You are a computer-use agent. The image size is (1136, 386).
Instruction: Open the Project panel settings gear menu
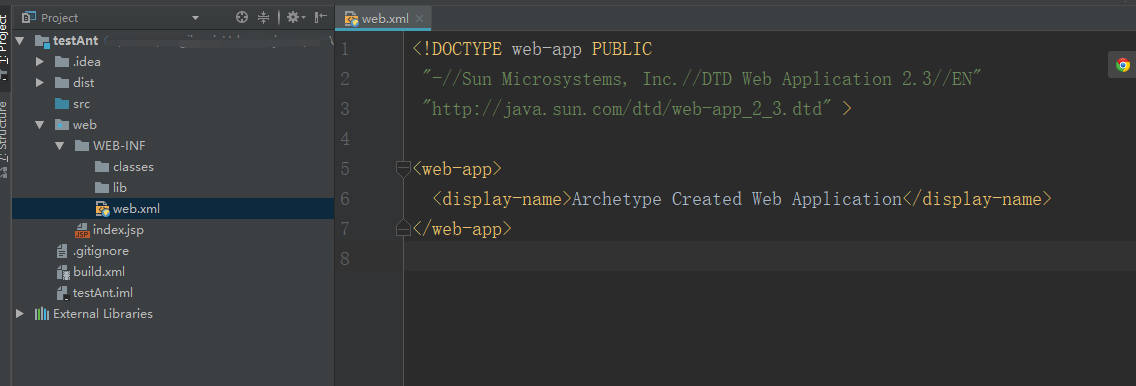(296, 17)
